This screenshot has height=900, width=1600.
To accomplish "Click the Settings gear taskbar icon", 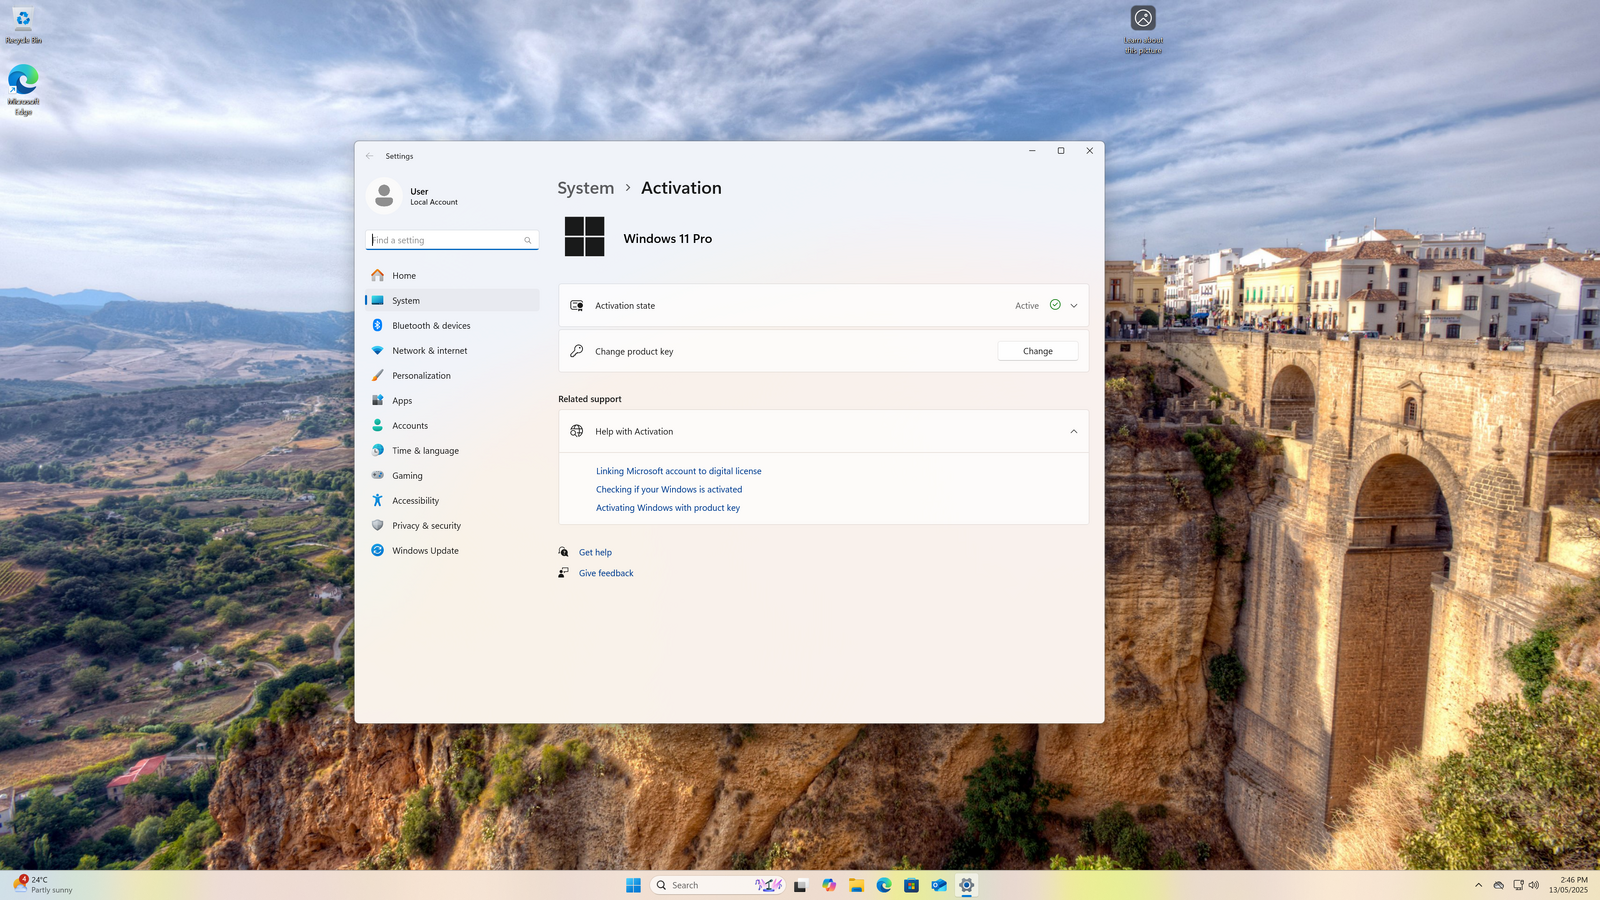I will tap(966, 885).
